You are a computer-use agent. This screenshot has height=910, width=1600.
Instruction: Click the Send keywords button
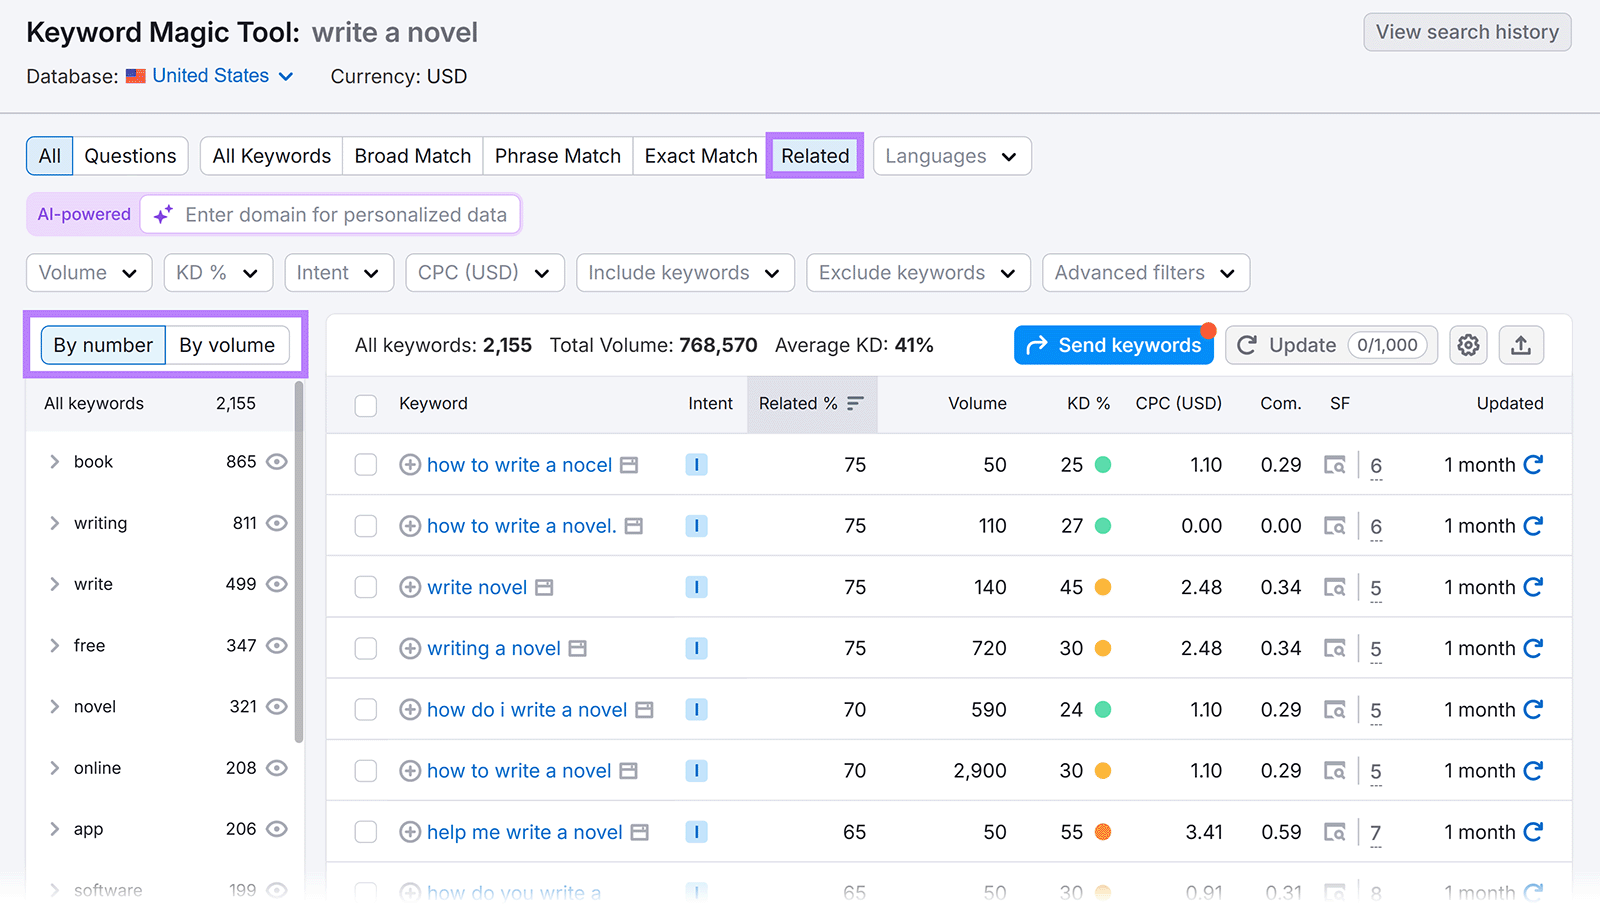[1113, 344]
